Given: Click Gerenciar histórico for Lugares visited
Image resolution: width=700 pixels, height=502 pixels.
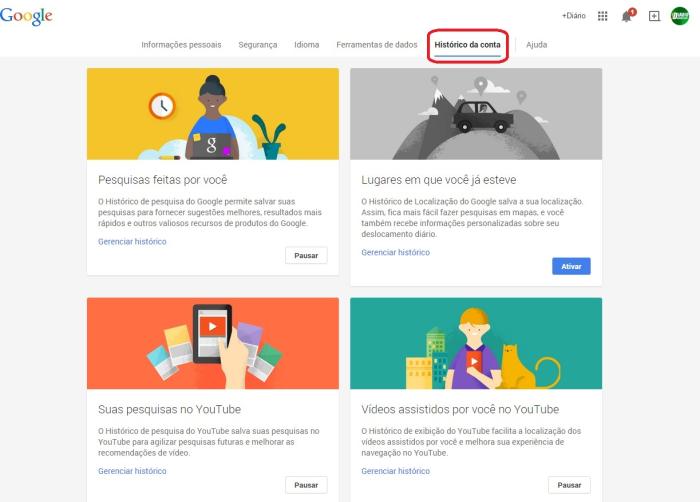Looking at the screenshot, I should (395, 253).
